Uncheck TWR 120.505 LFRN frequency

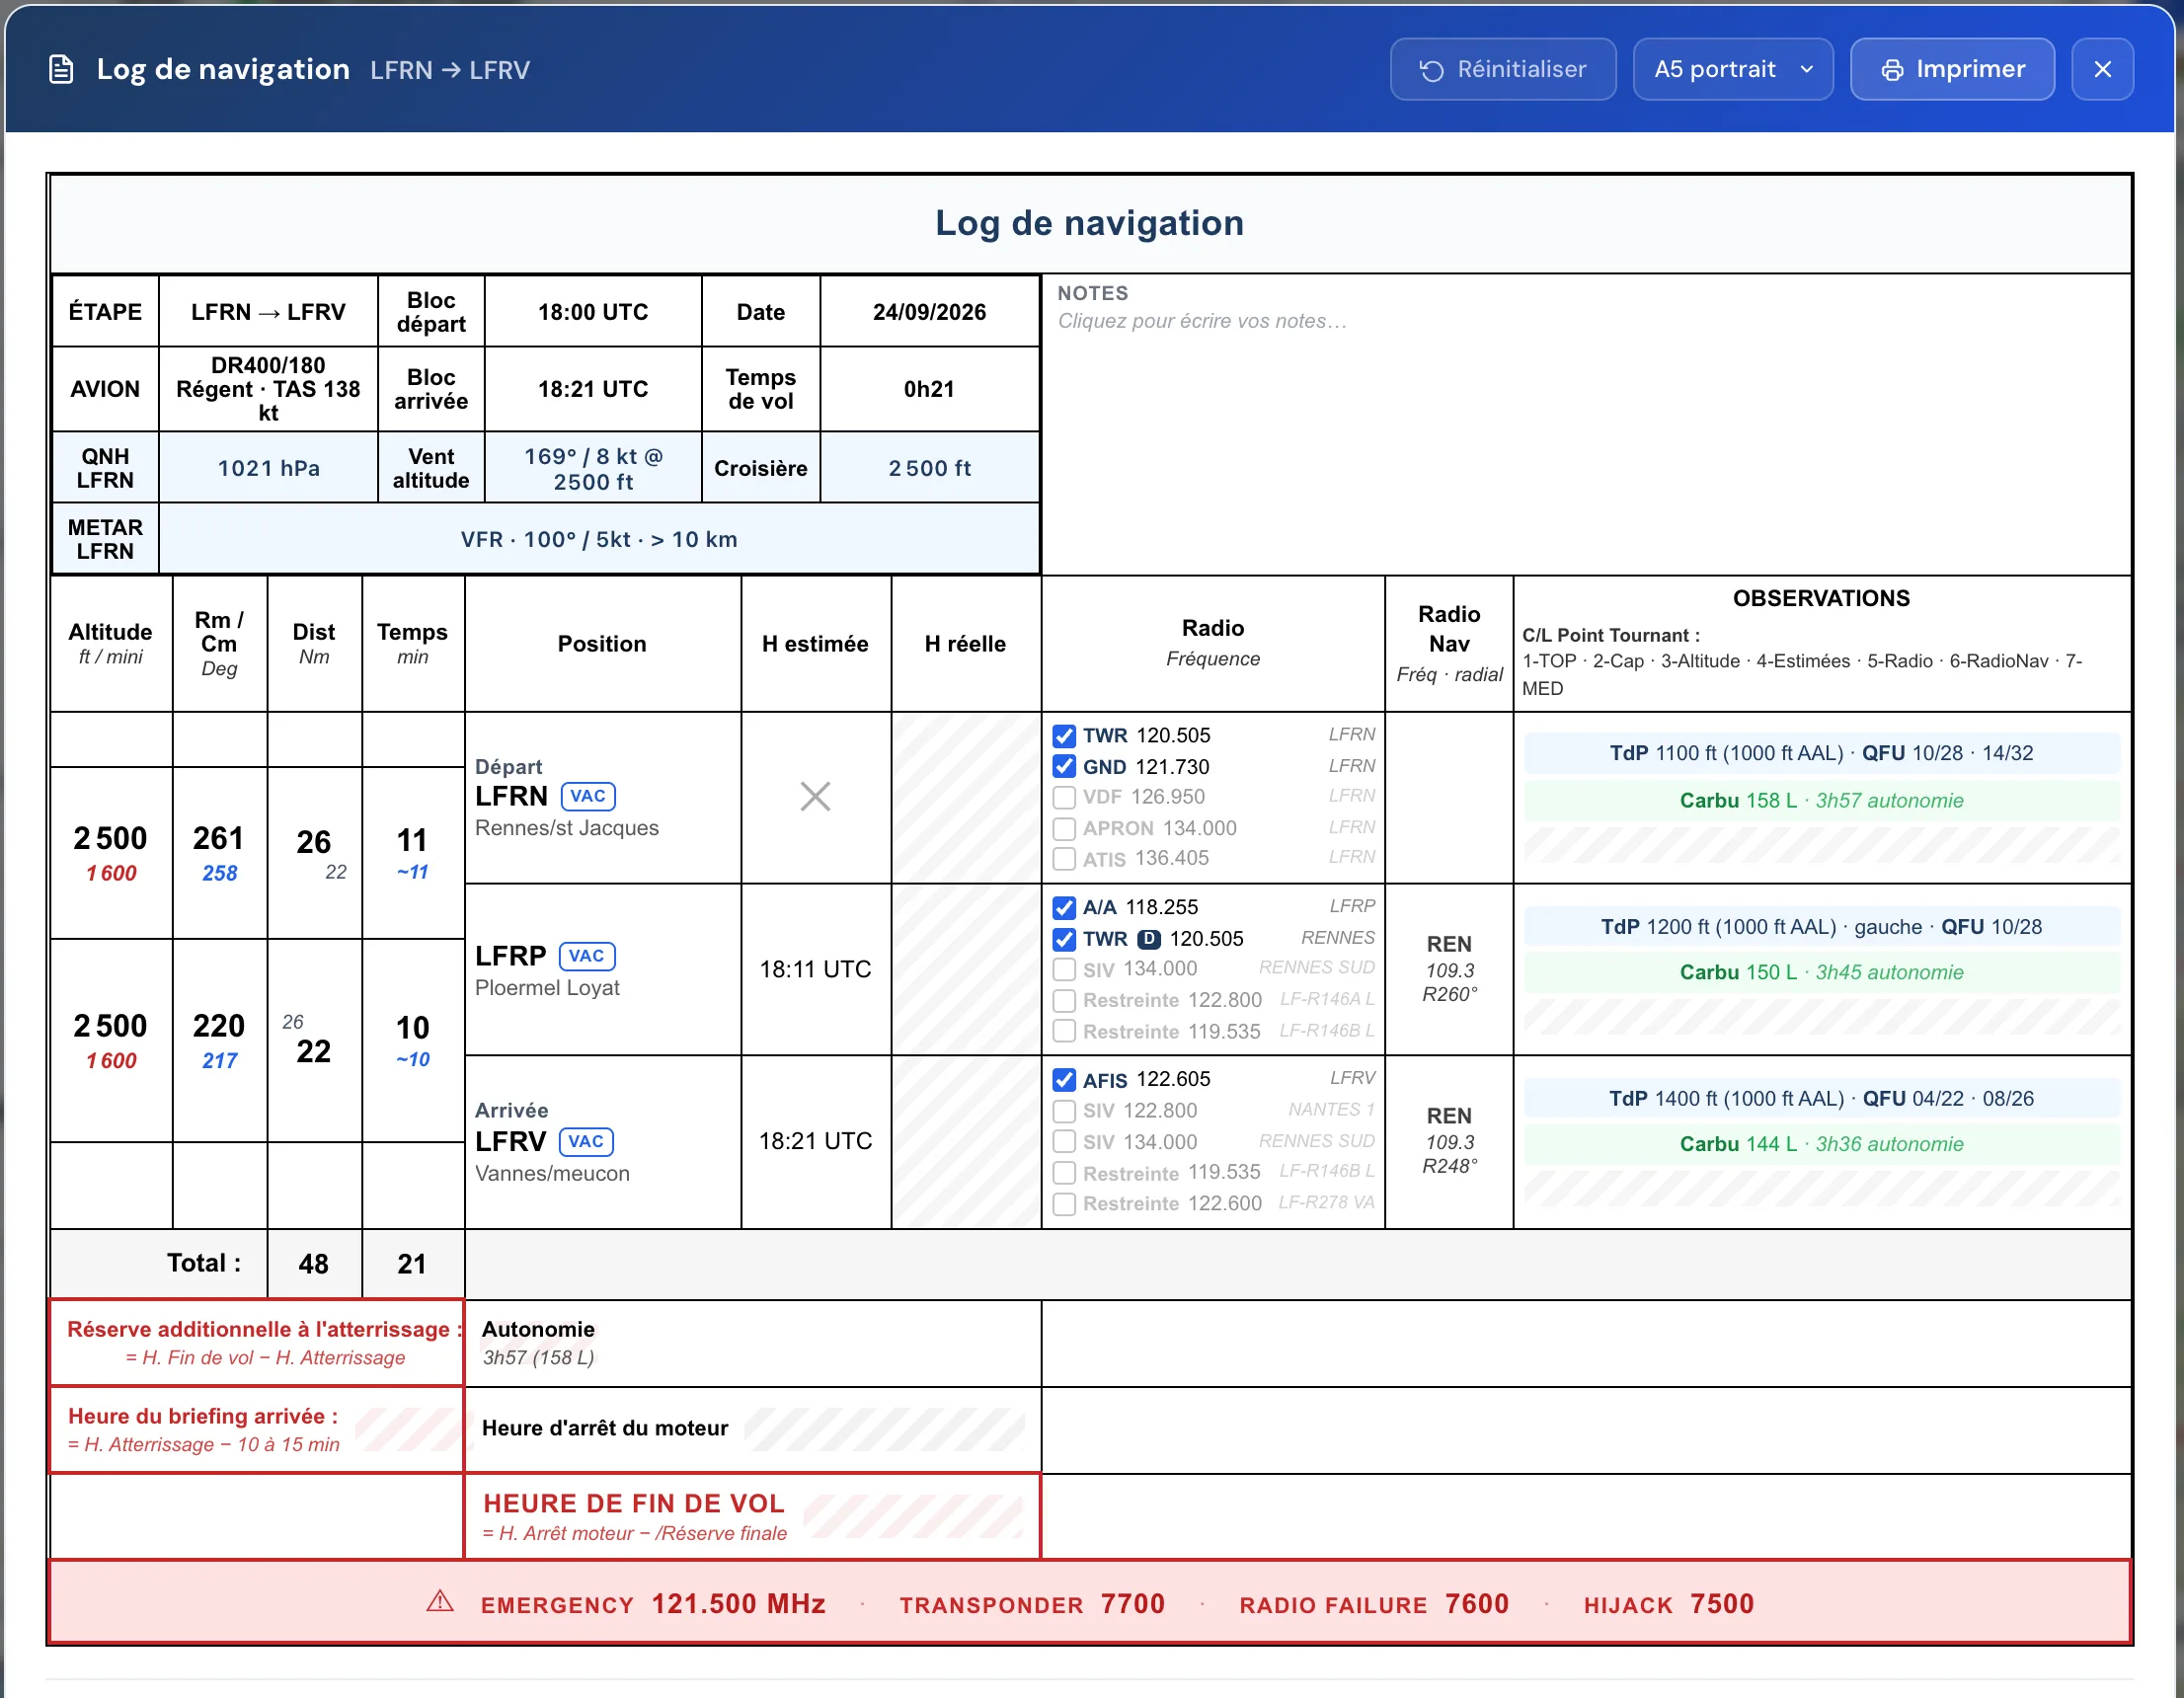point(1064,736)
